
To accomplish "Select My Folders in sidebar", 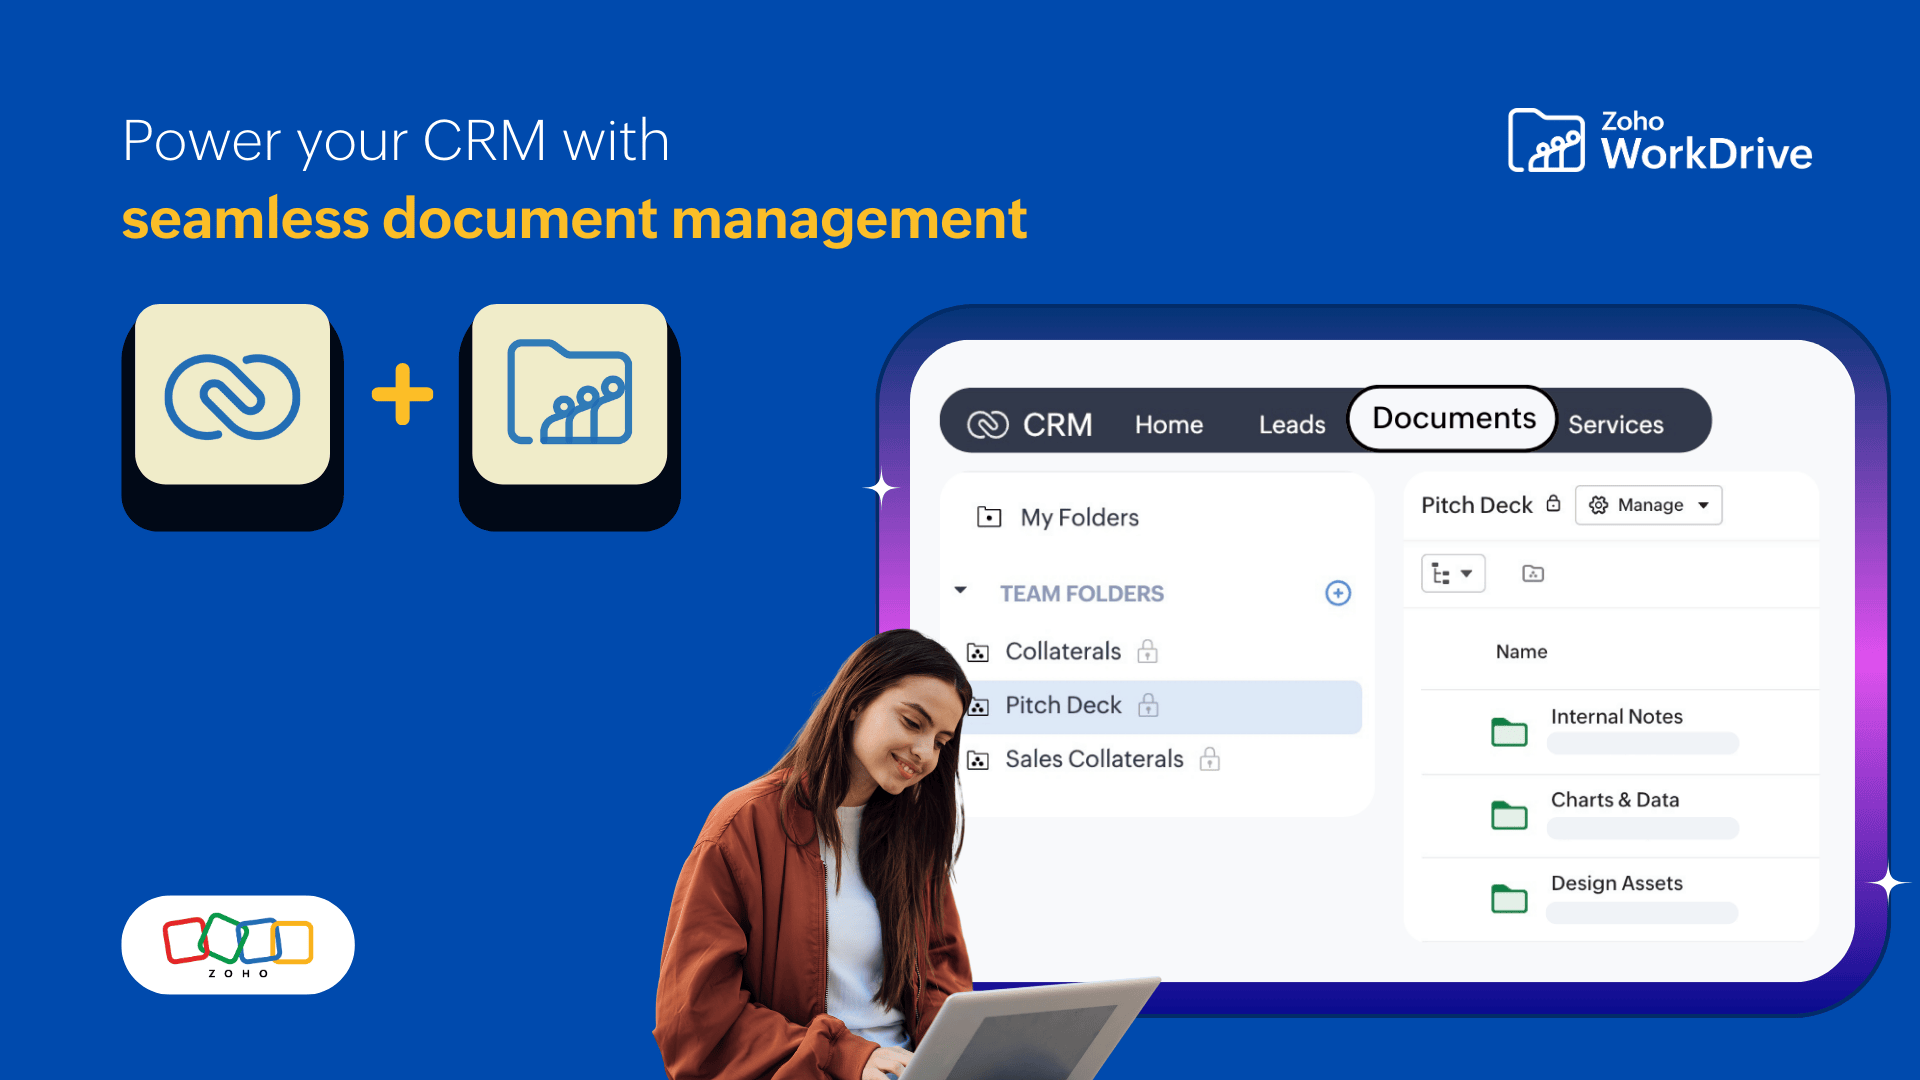I will click(1079, 517).
